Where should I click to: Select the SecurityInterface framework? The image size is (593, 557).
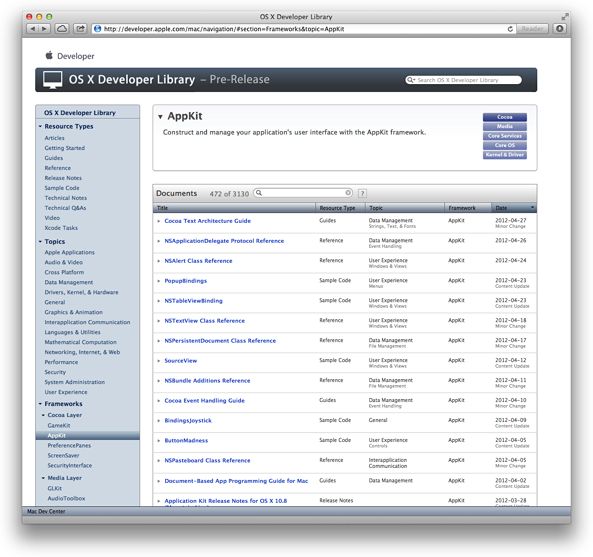click(70, 465)
